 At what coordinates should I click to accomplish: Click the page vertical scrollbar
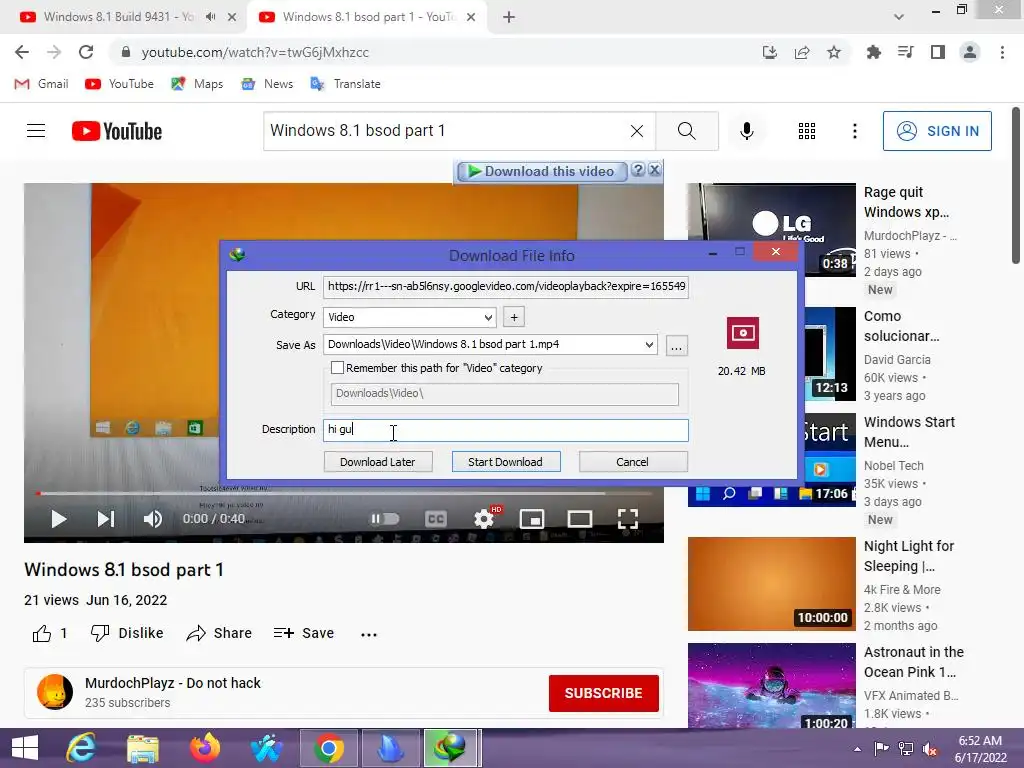1016,186
